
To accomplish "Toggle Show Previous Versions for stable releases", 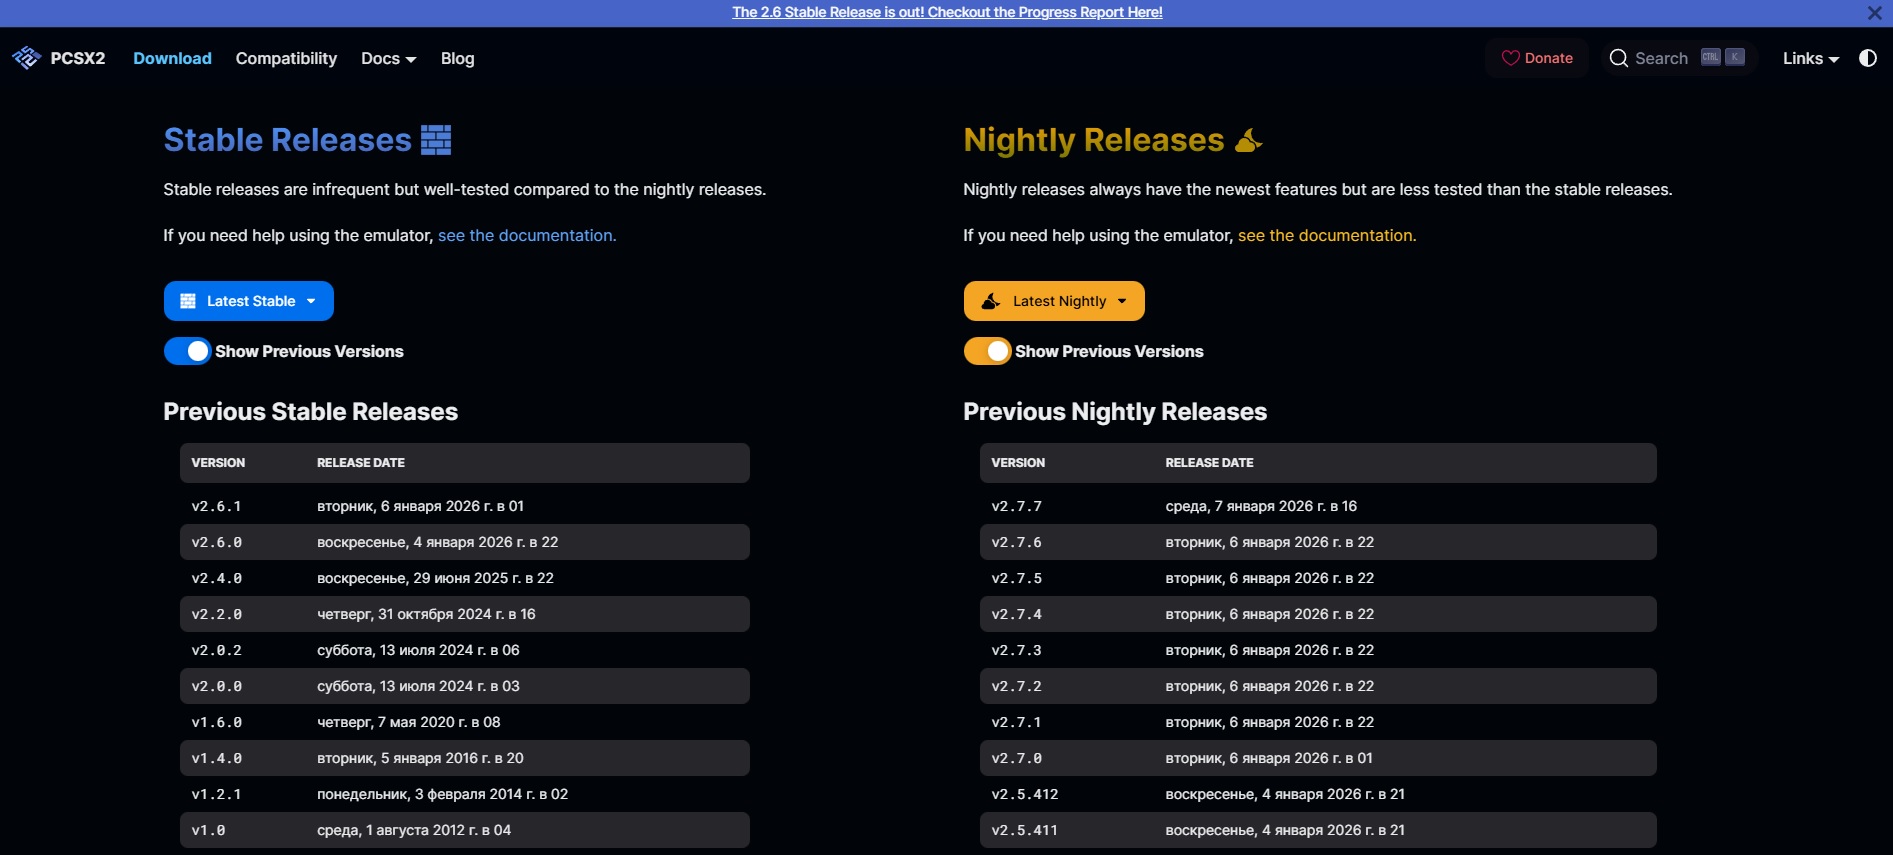I will tap(187, 351).
